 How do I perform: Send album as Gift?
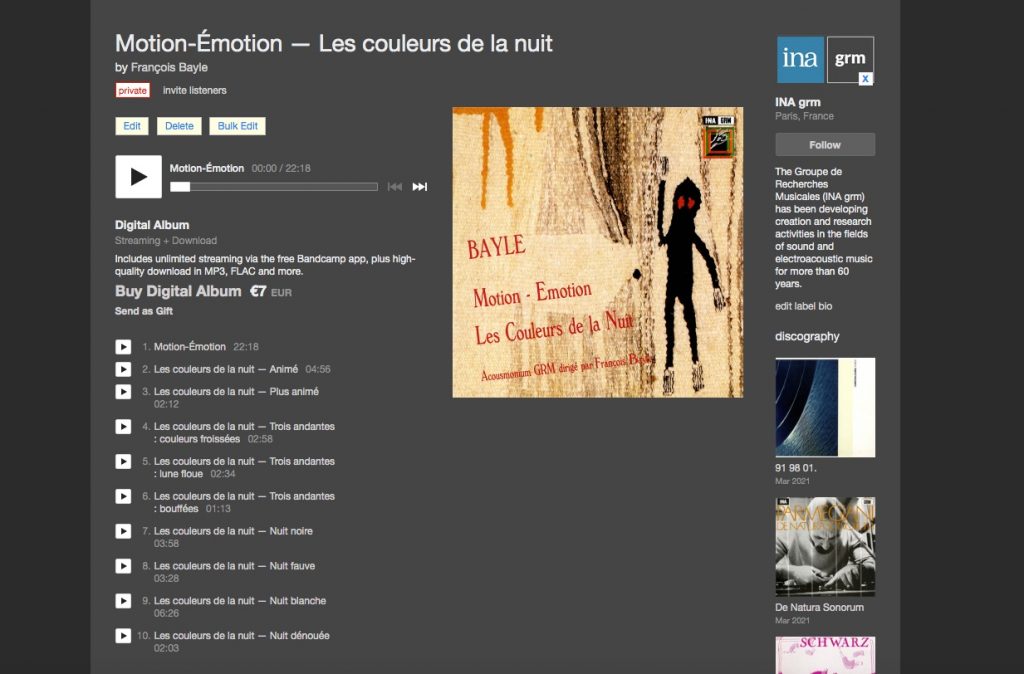144,311
